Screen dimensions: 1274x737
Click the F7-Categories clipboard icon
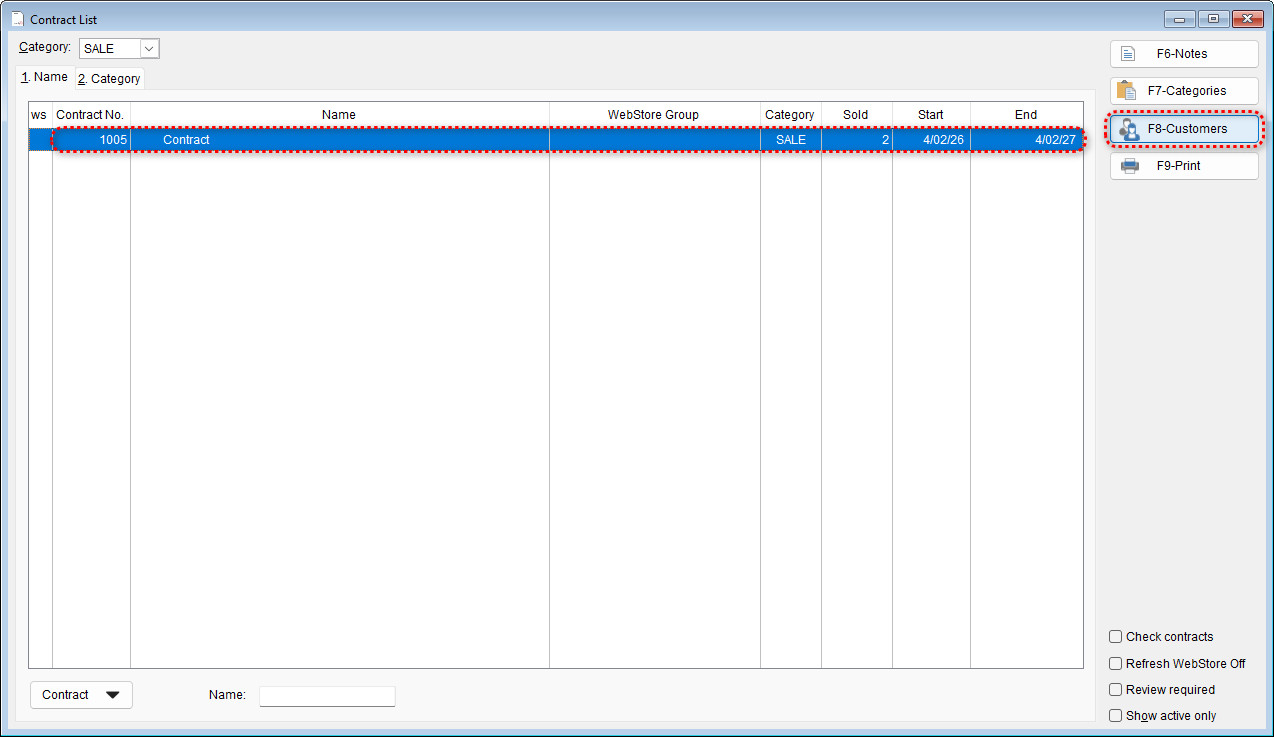(1126, 91)
